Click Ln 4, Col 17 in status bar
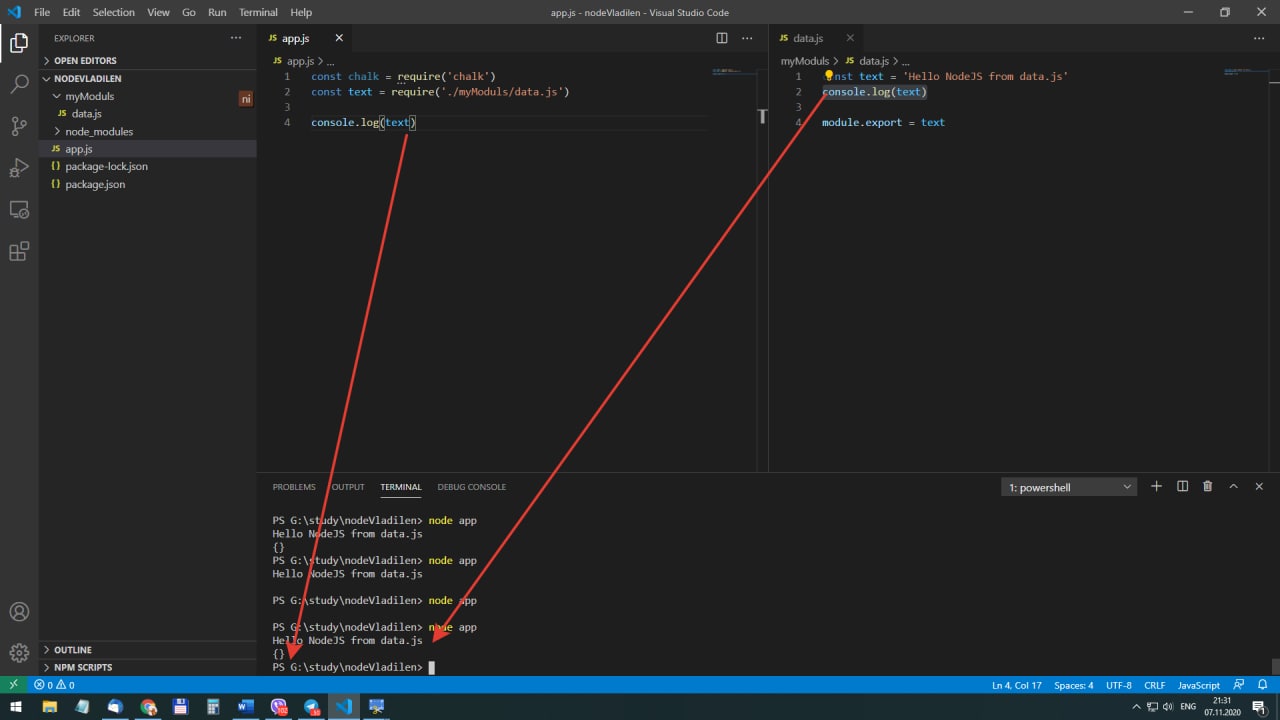This screenshot has height=720, width=1280. coord(1016,685)
